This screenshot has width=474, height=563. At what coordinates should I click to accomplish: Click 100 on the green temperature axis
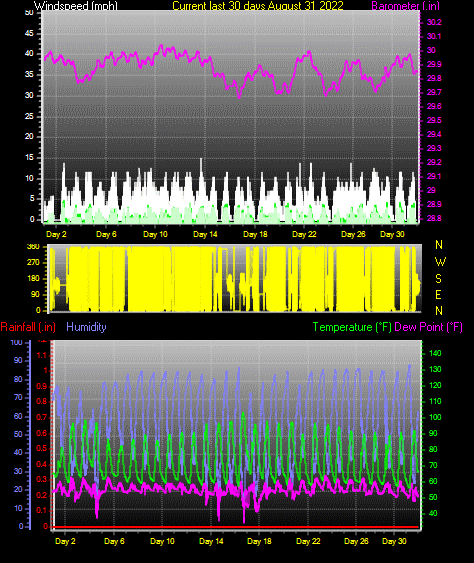pyautogui.click(x=435, y=417)
